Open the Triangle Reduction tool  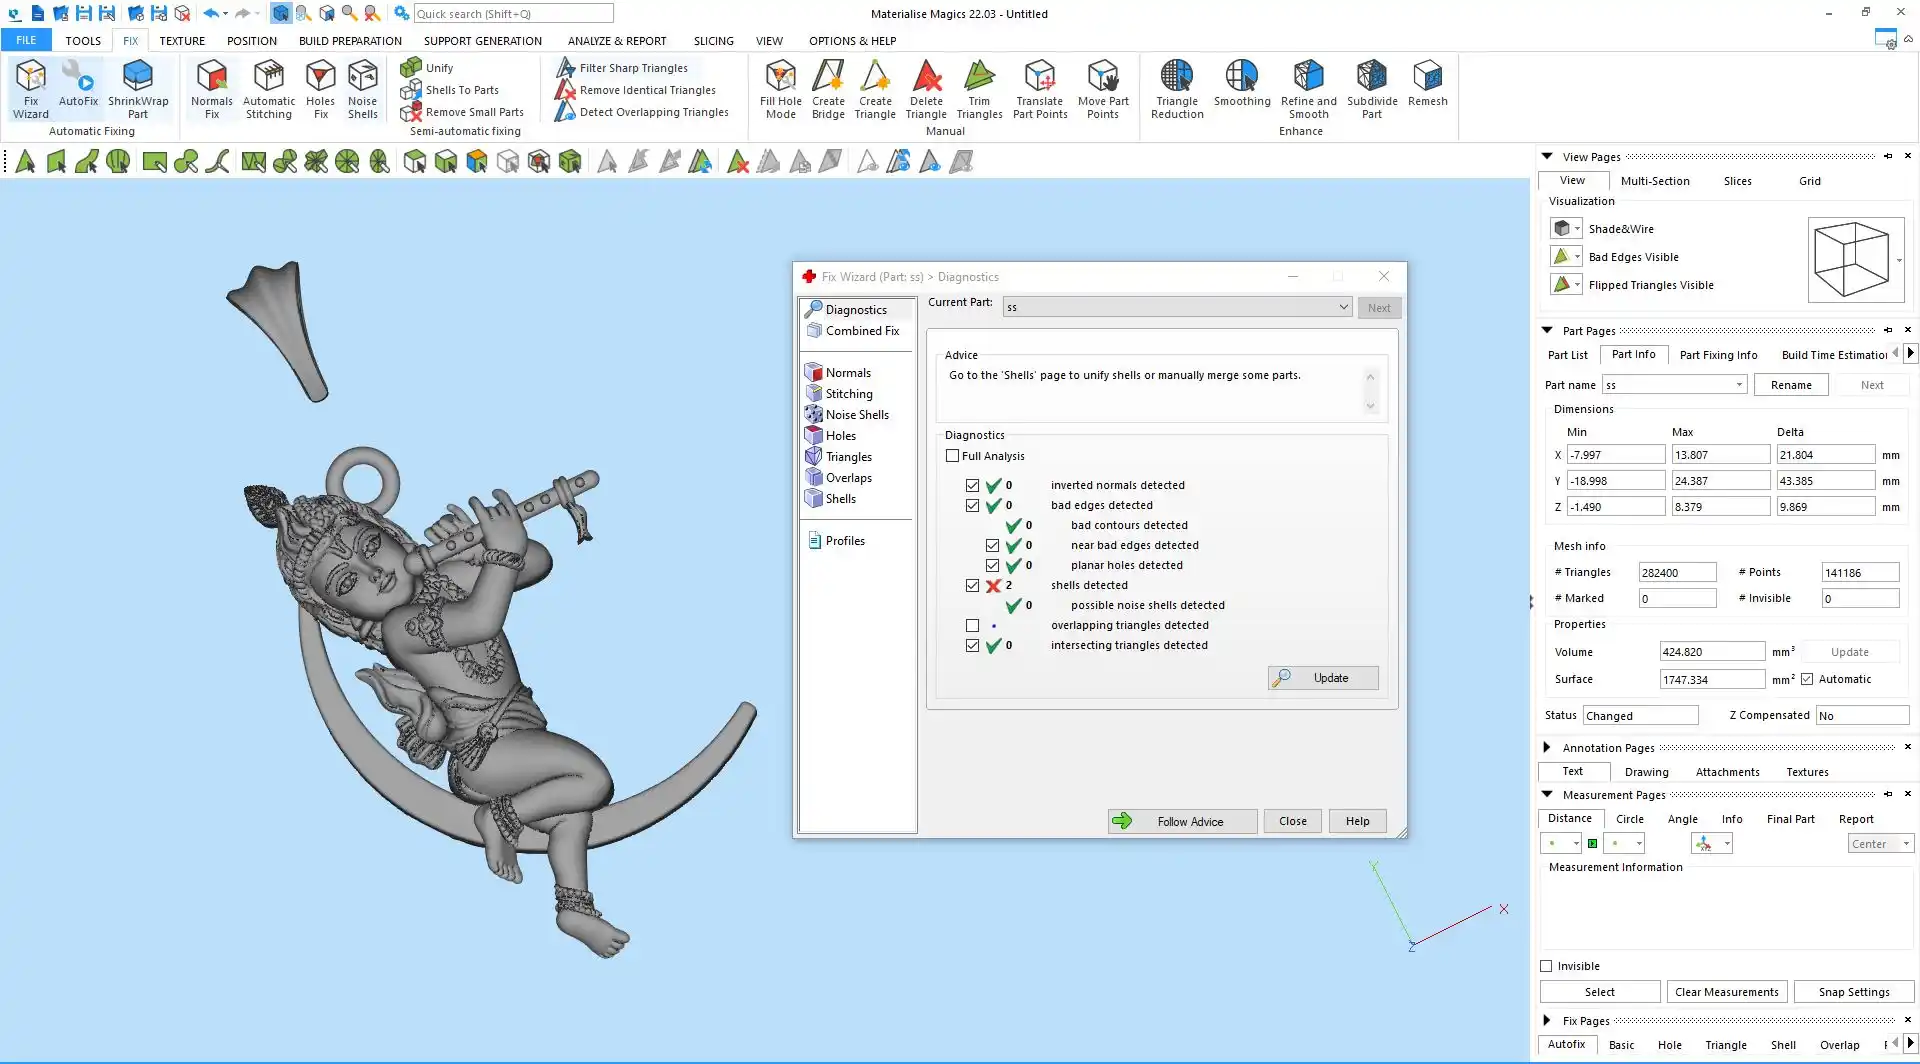pos(1177,88)
